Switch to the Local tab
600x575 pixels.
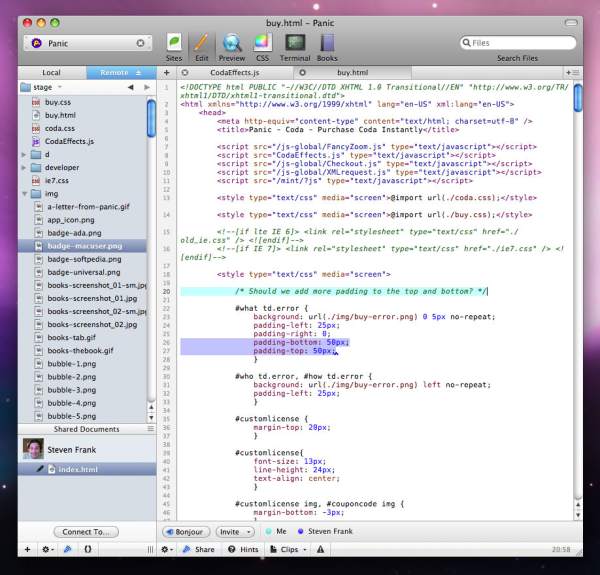pos(52,73)
